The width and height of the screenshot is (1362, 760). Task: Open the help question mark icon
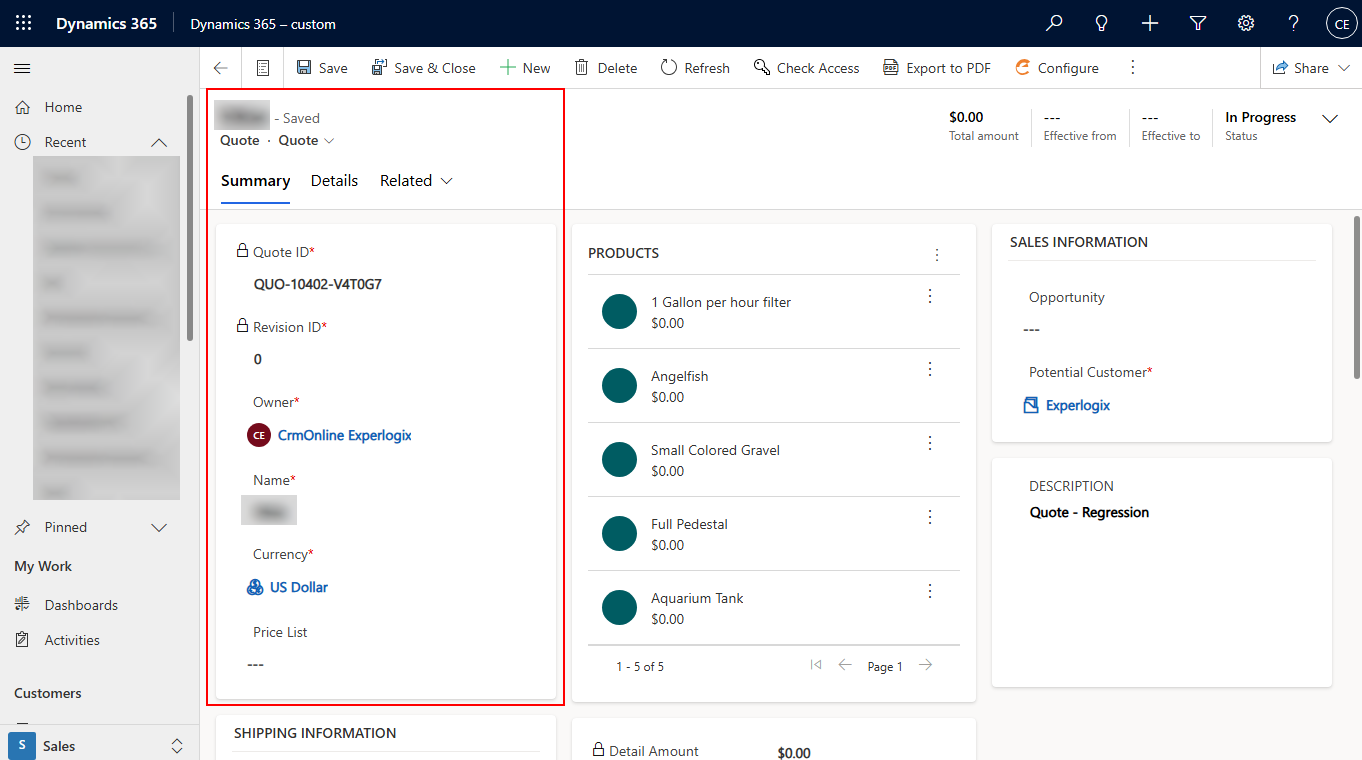[x=1294, y=24]
